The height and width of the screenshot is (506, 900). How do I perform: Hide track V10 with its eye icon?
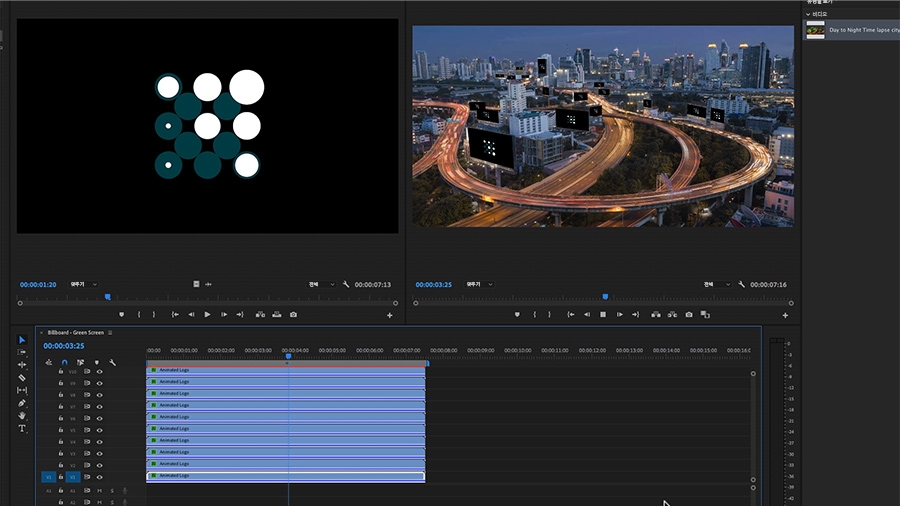tap(99, 371)
